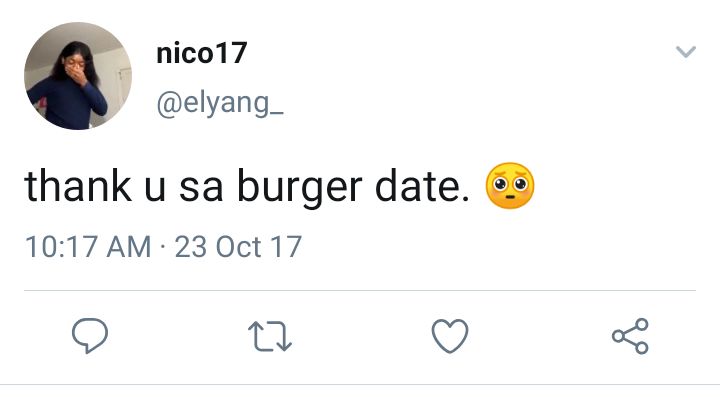
Task: Toggle retweet on nico17's tweet
Action: [x=270, y=336]
